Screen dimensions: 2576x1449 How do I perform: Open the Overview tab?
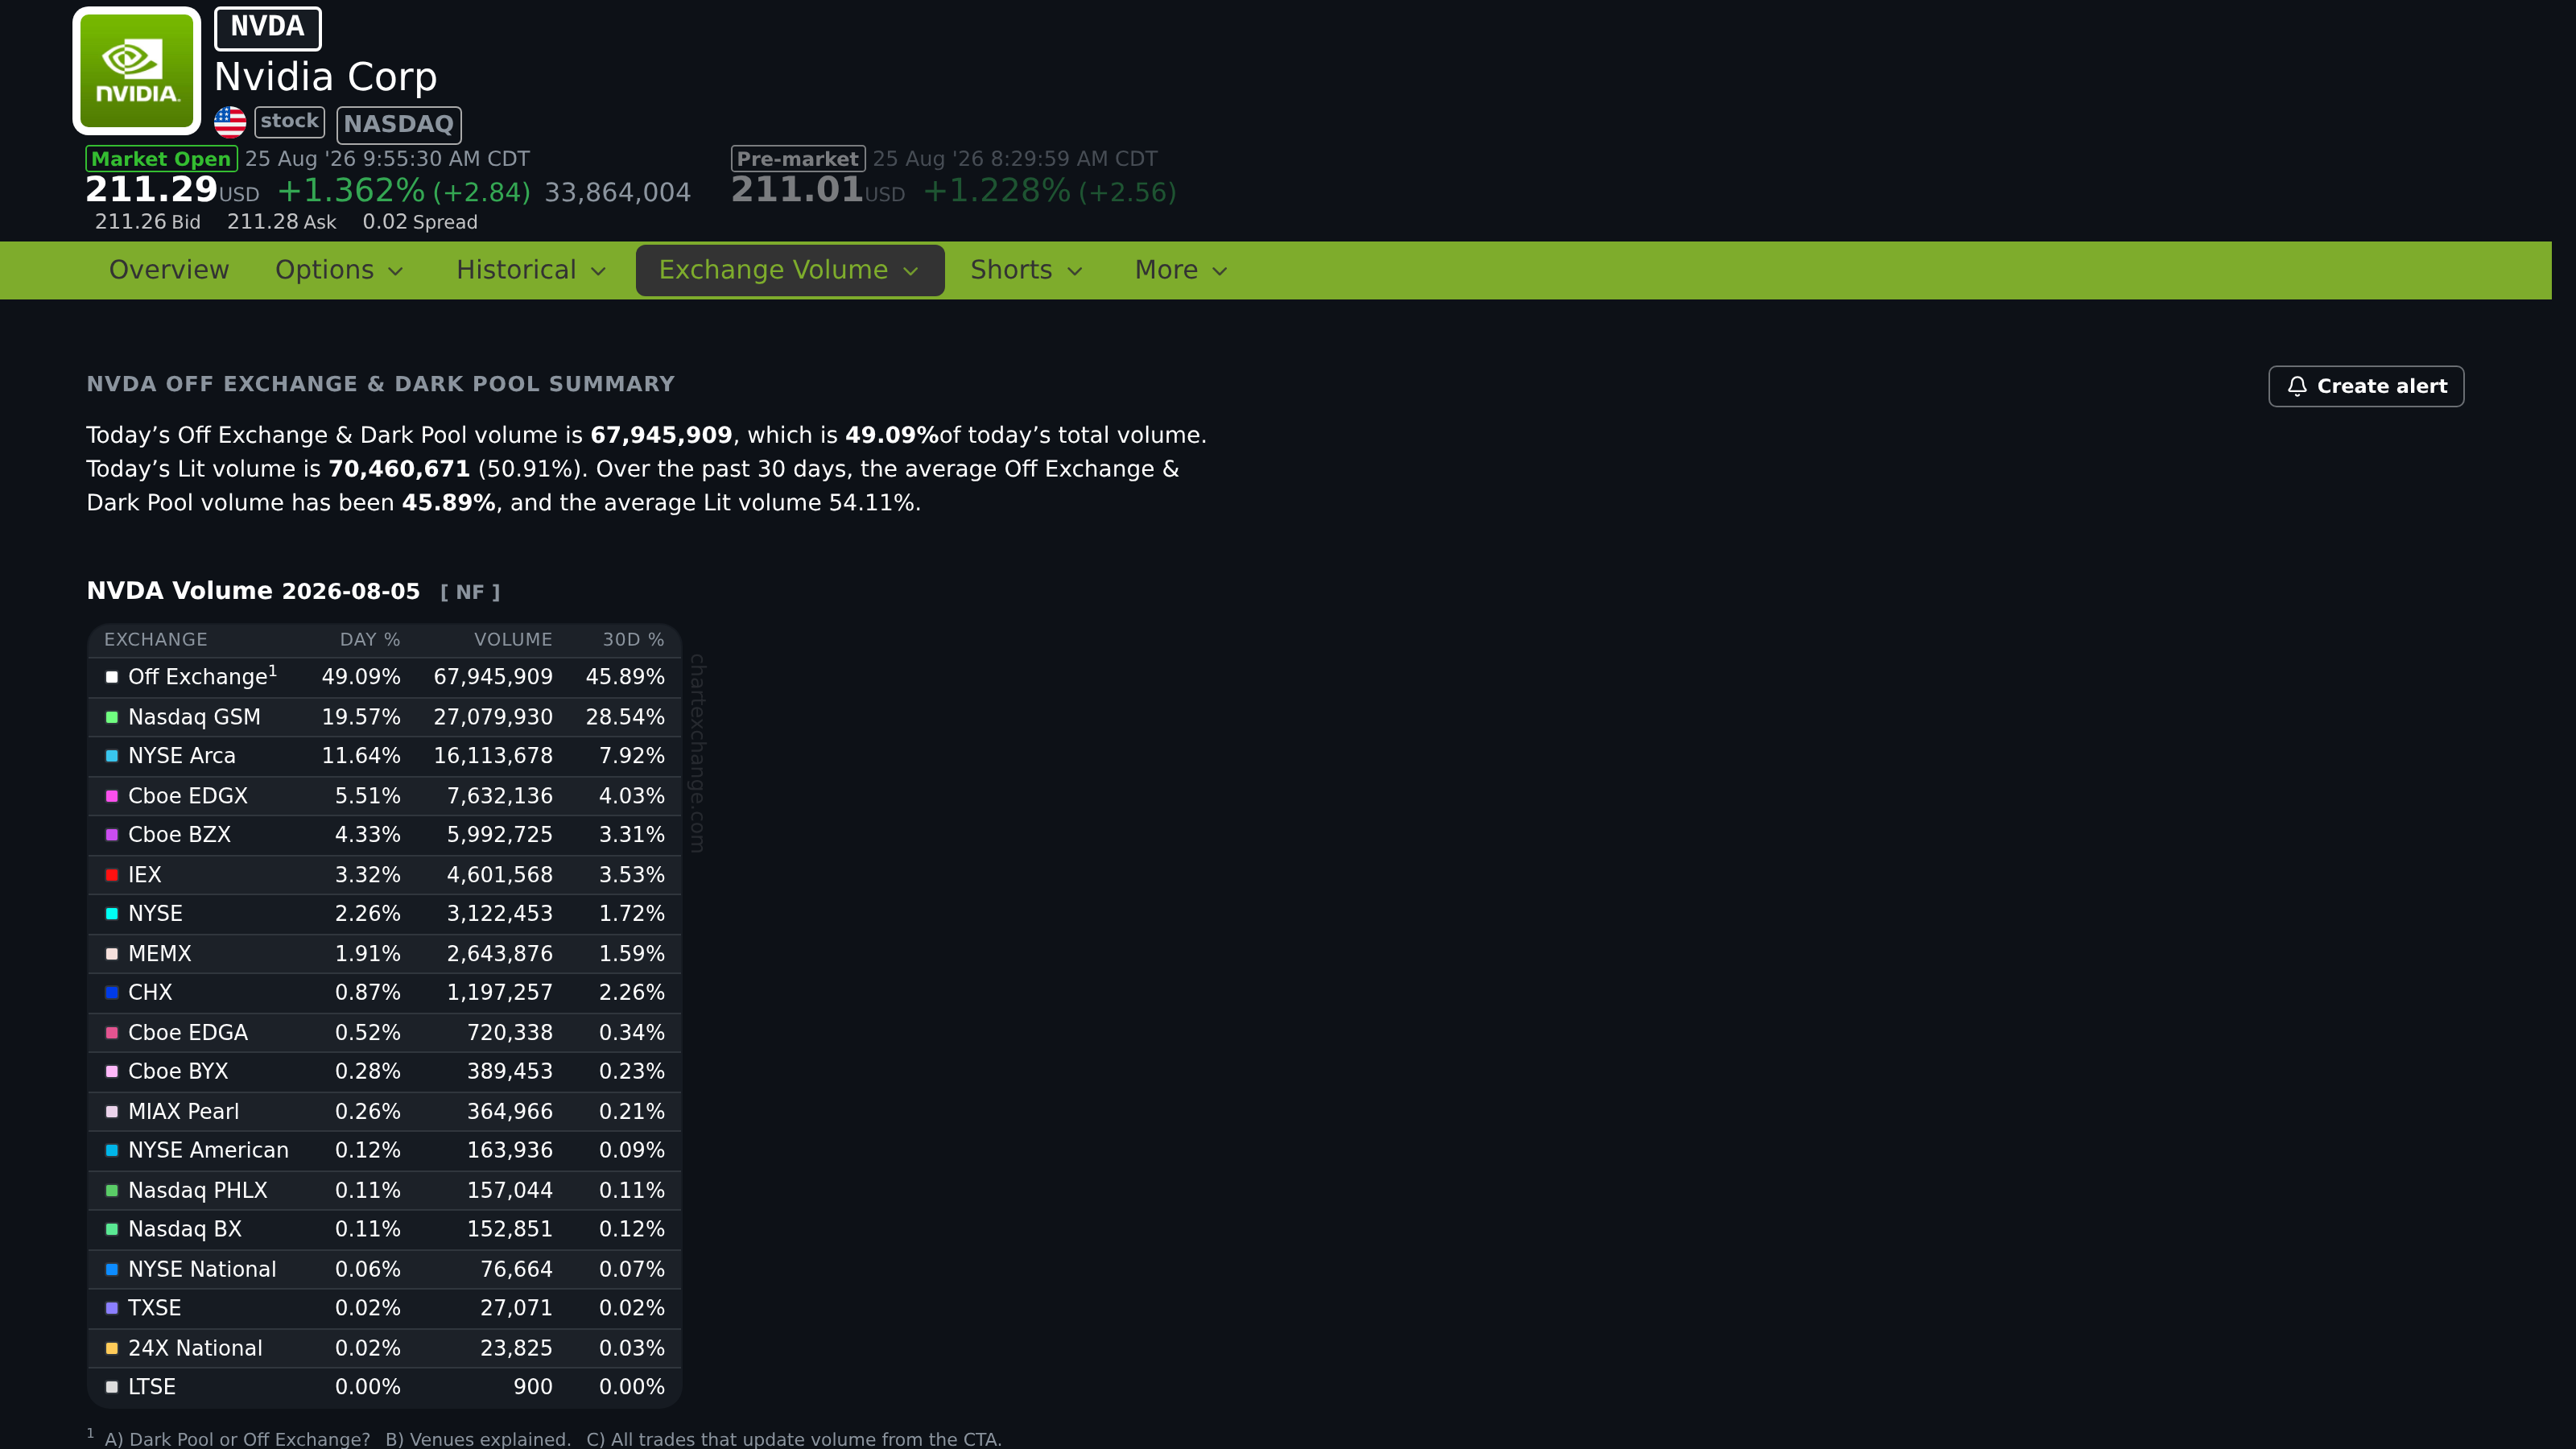pos(169,270)
